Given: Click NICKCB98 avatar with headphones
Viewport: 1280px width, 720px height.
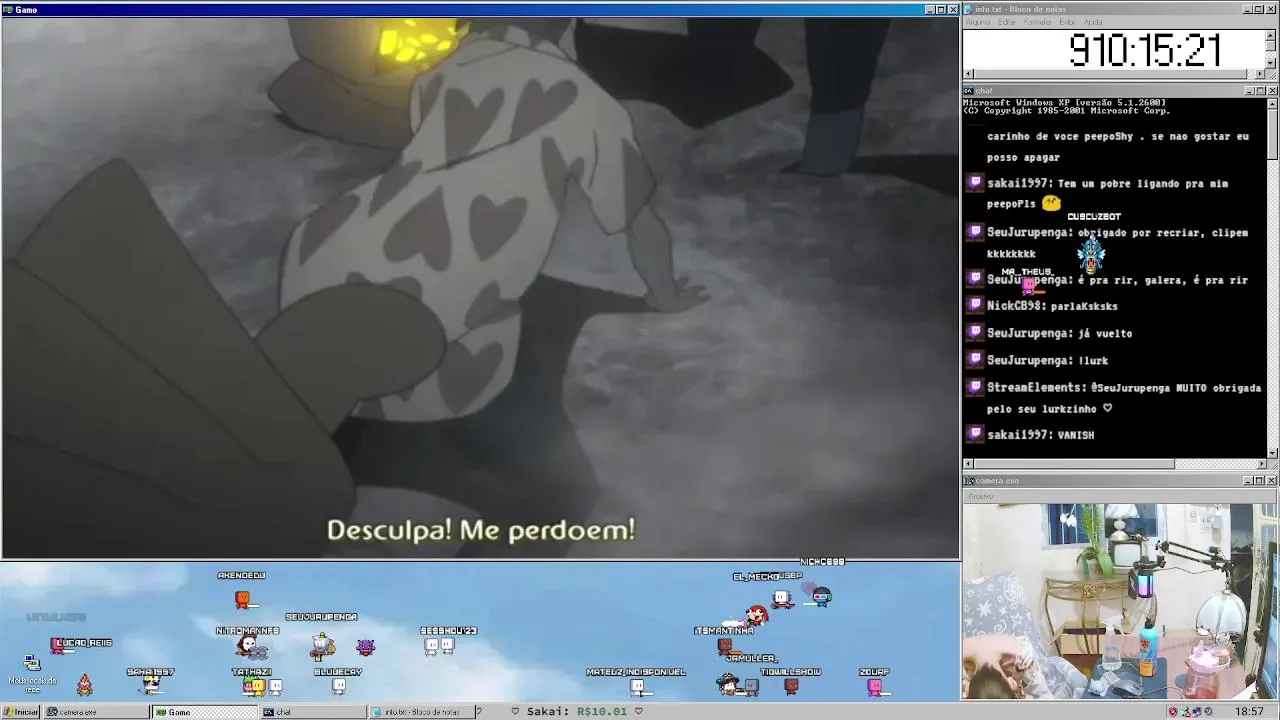Looking at the screenshot, I should (x=821, y=597).
